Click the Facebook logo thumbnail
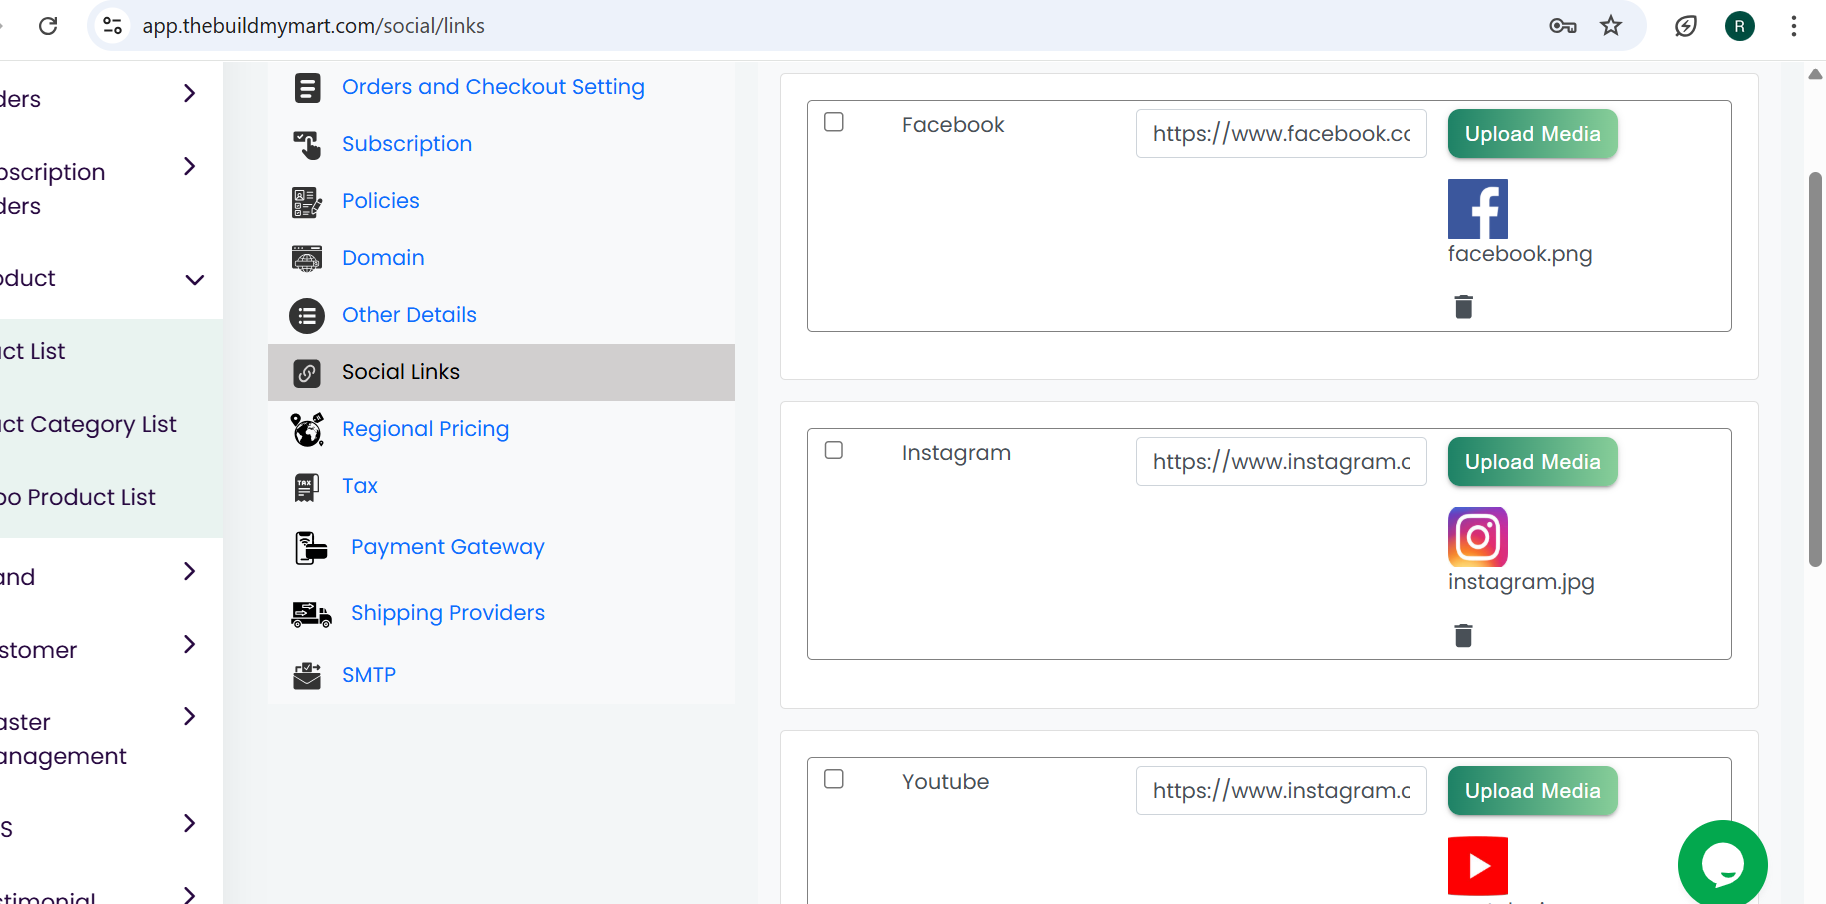Image resolution: width=1826 pixels, height=904 pixels. (x=1478, y=209)
